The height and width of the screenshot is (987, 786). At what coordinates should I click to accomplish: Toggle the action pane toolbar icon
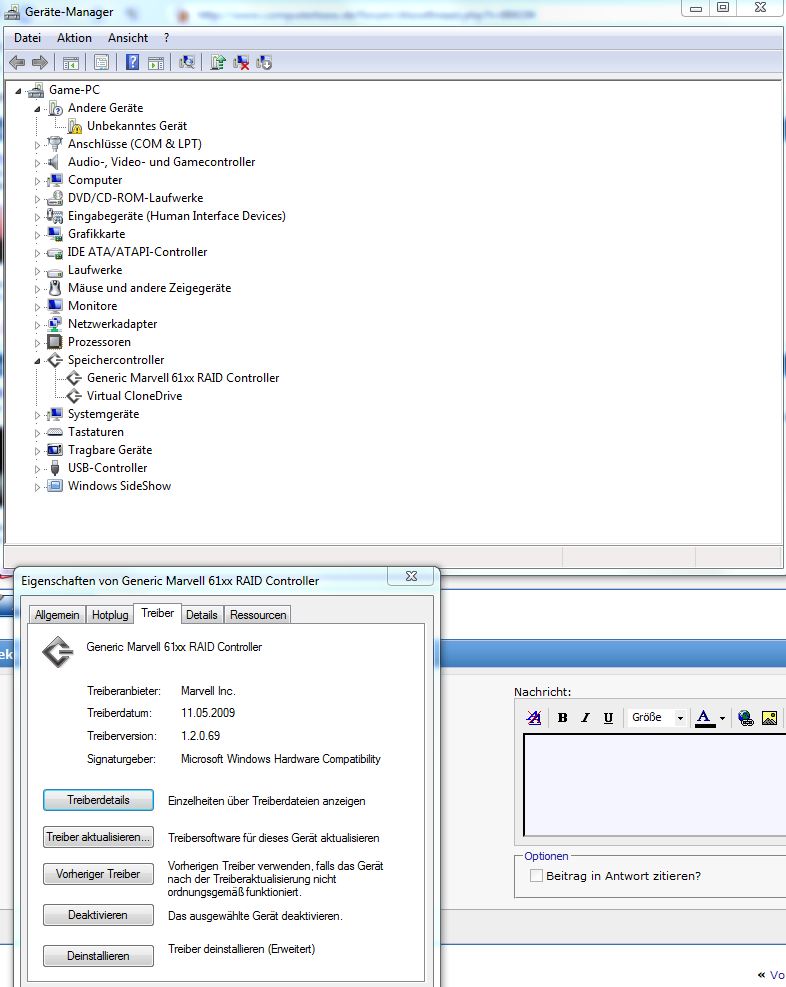click(155, 62)
